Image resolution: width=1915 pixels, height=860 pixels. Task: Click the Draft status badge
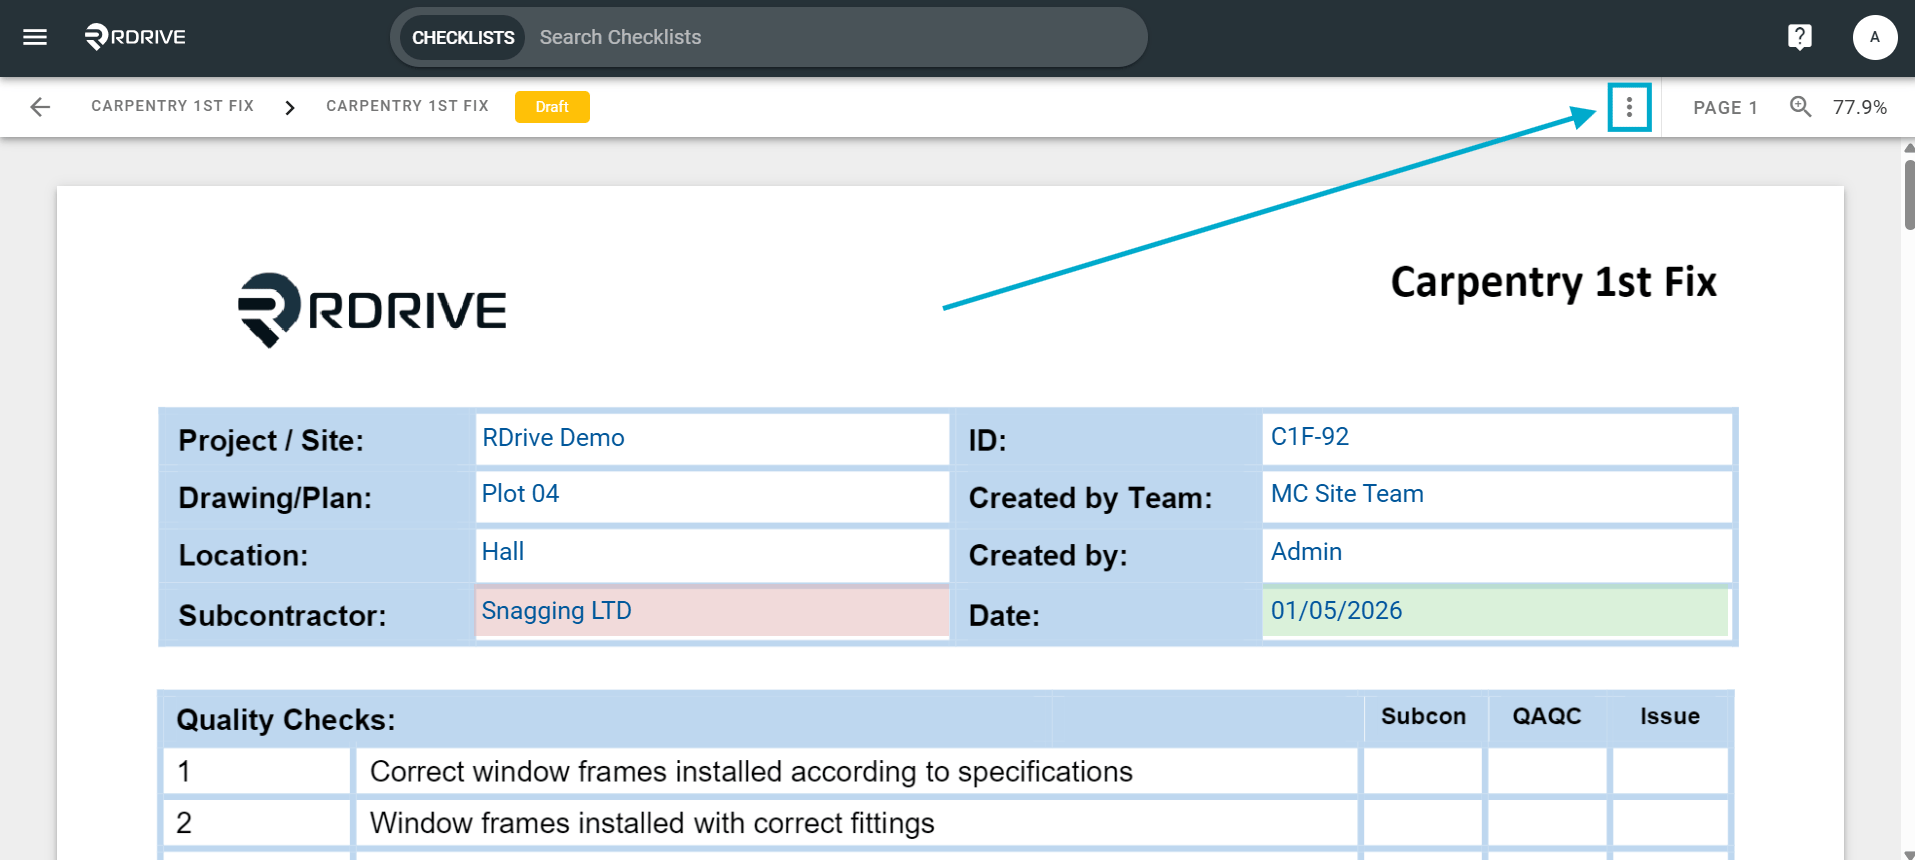pos(552,107)
